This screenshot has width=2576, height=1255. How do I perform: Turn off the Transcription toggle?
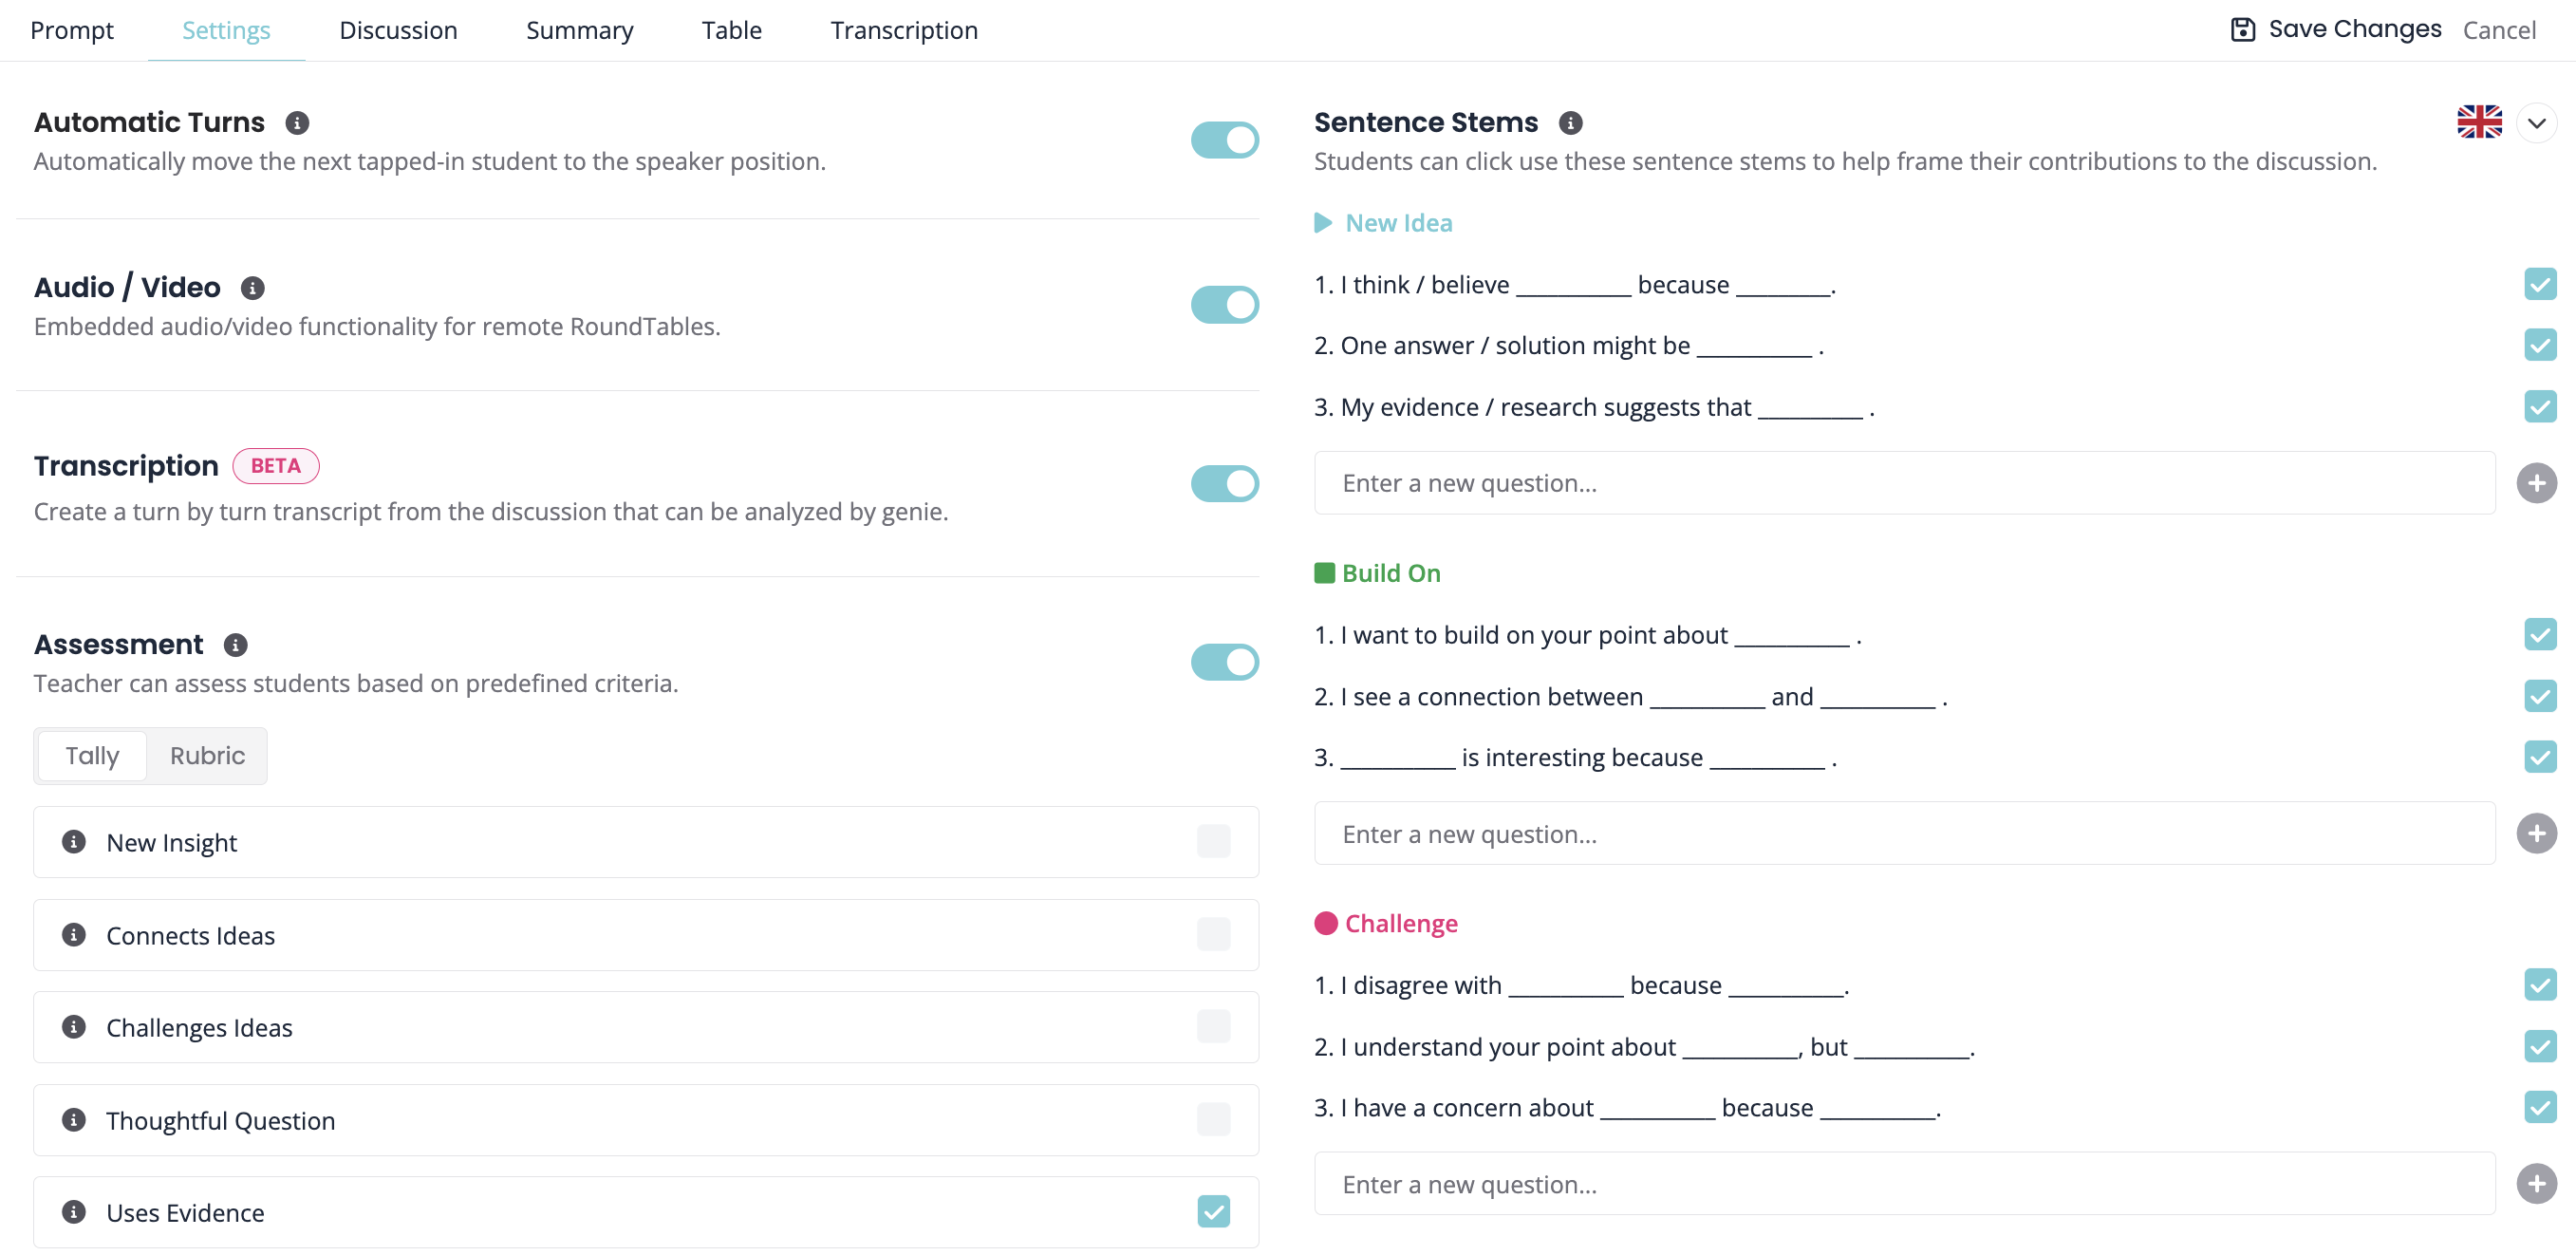[x=1224, y=484]
